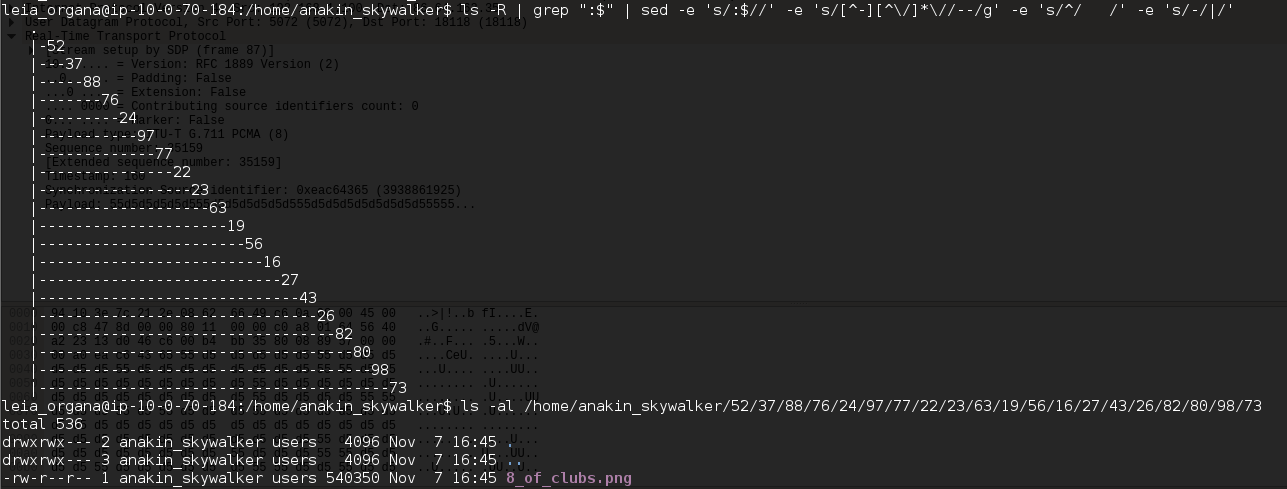Click 'drwxrwx---' permissions with link count 2
This screenshot has height=489, width=1287.
click(x=47, y=442)
